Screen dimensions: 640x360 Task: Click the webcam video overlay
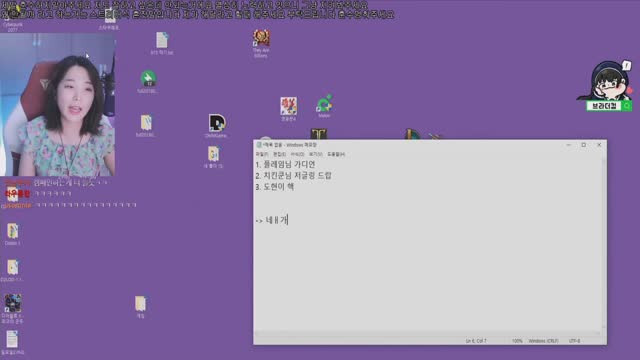58,105
